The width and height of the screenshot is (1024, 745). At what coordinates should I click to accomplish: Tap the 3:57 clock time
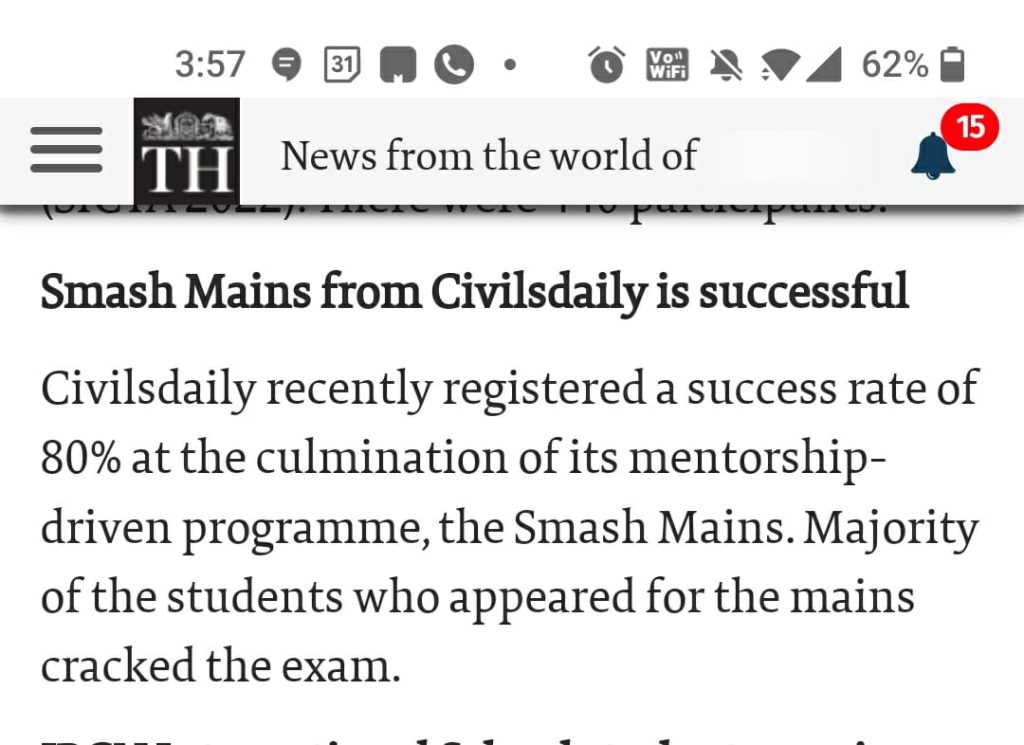pyautogui.click(x=209, y=65)
